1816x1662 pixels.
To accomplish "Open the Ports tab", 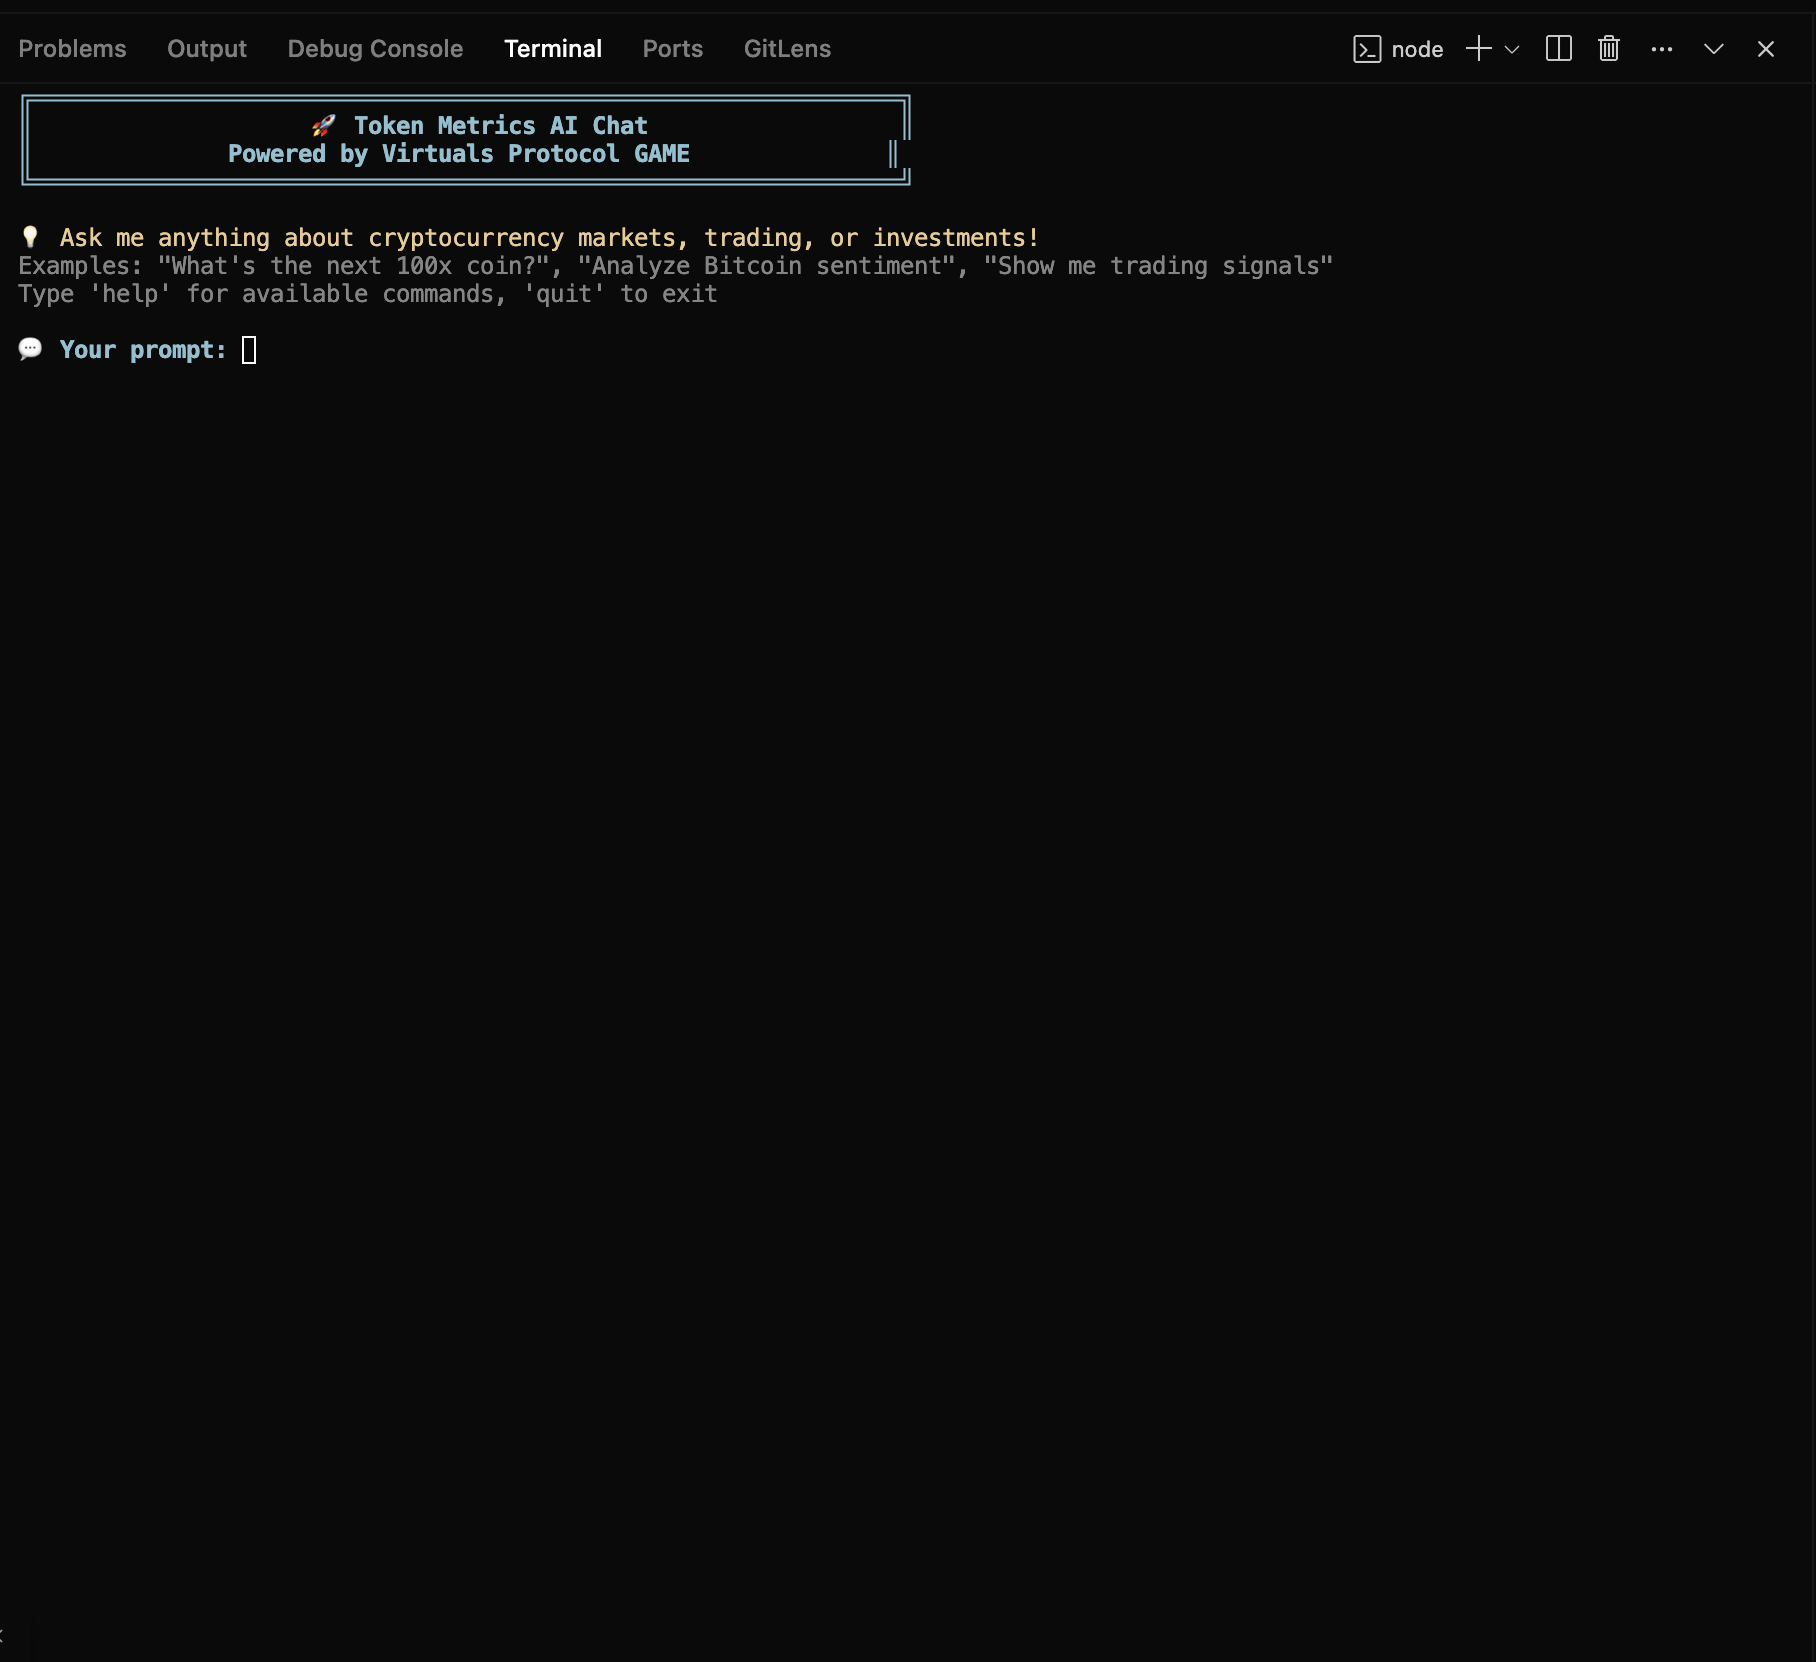I will tap(672, 48).
